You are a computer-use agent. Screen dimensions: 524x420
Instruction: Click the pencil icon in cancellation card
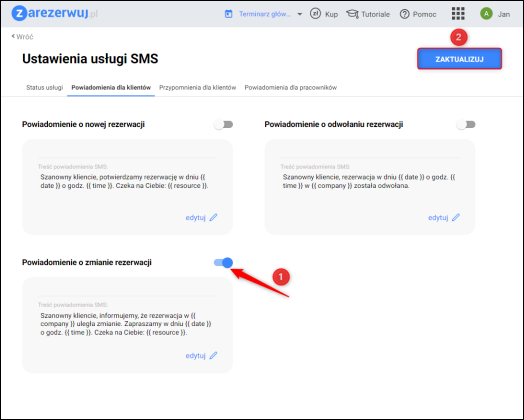click(456, 218)
